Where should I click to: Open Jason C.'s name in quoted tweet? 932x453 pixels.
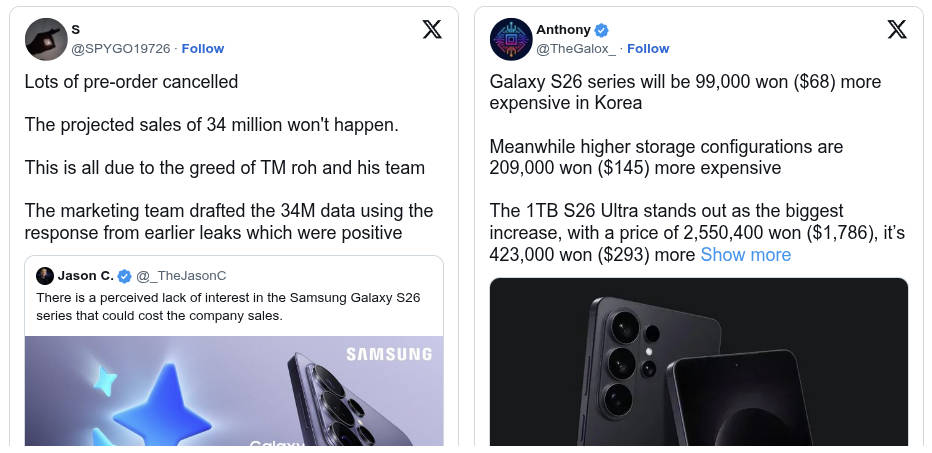point(85,275)
